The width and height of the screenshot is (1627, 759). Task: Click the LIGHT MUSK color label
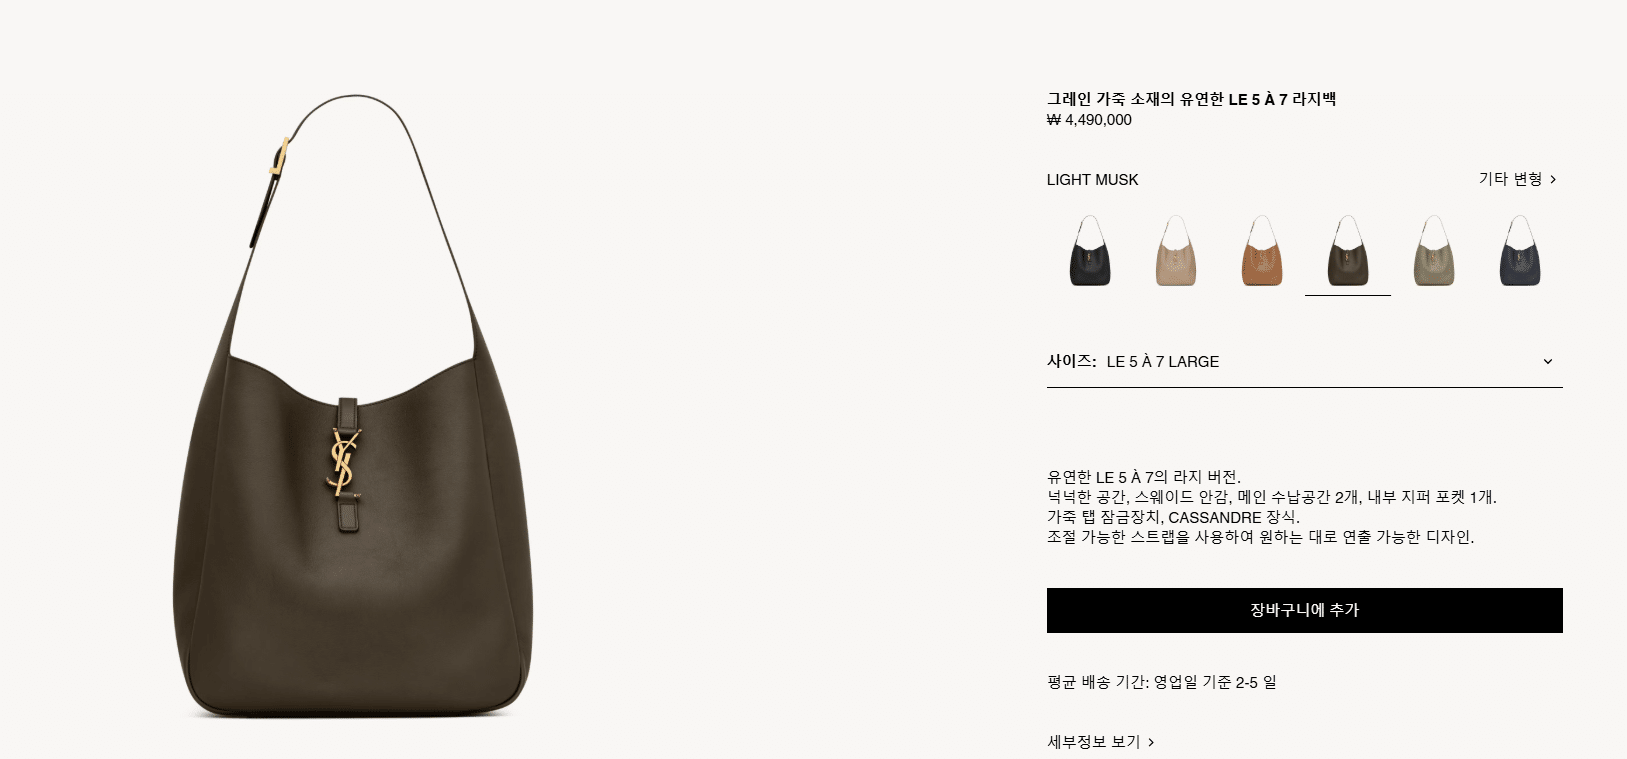click(x=1092, y=180)
